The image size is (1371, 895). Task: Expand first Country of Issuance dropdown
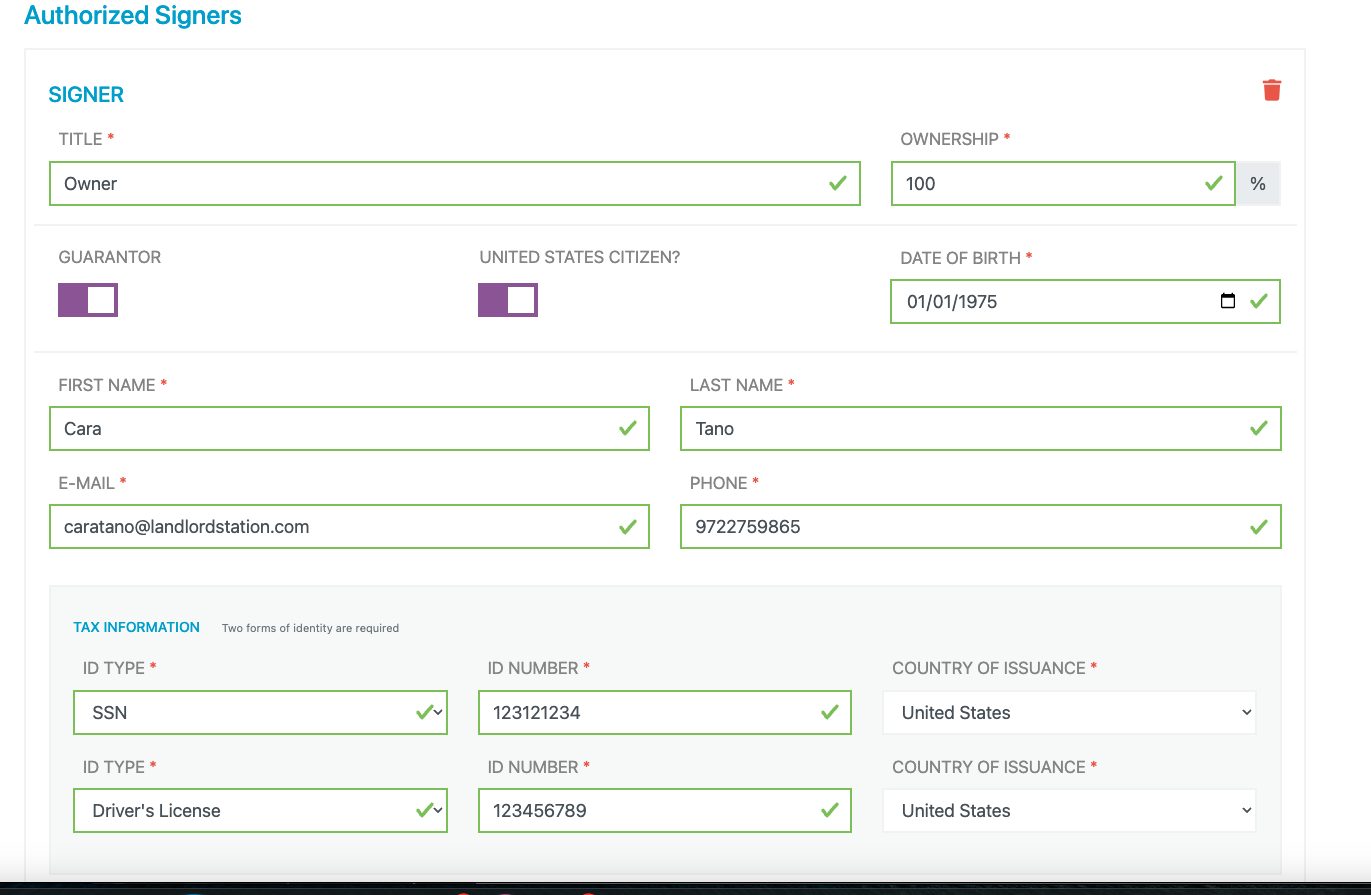click(1069, 712)
